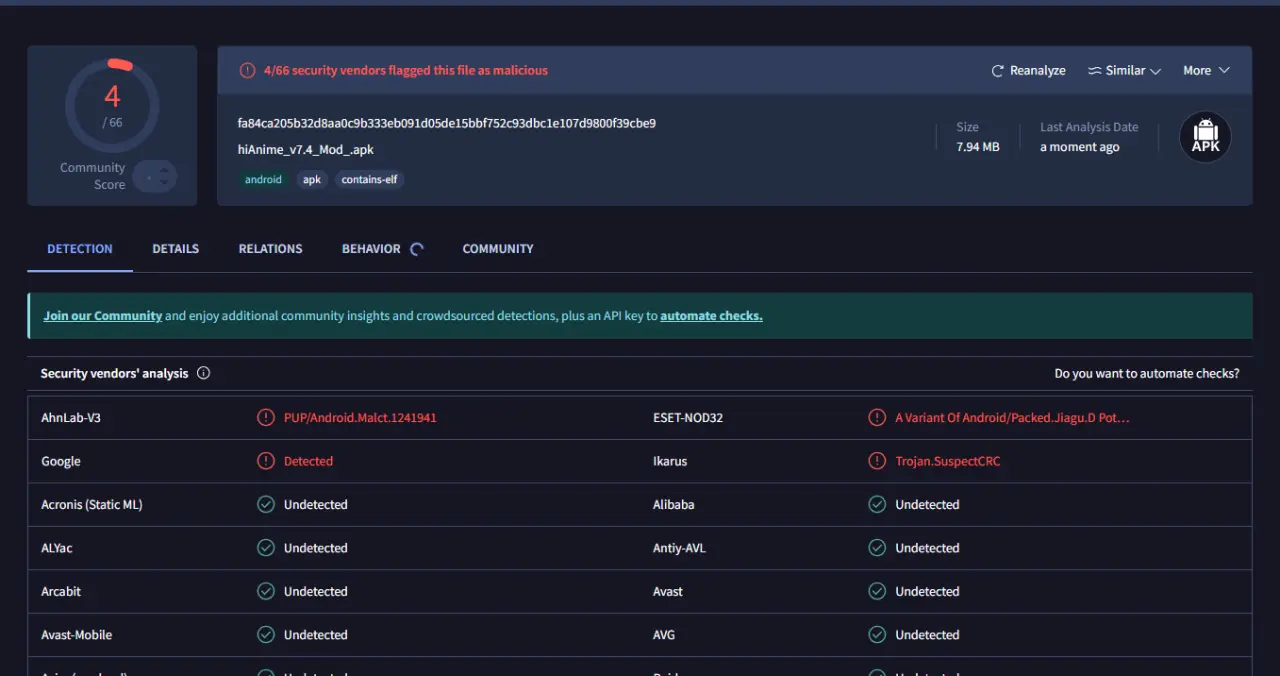Click the info icon beside Security vendors' analysis
Screen dimensions: 1280x676
pos(204,373)
